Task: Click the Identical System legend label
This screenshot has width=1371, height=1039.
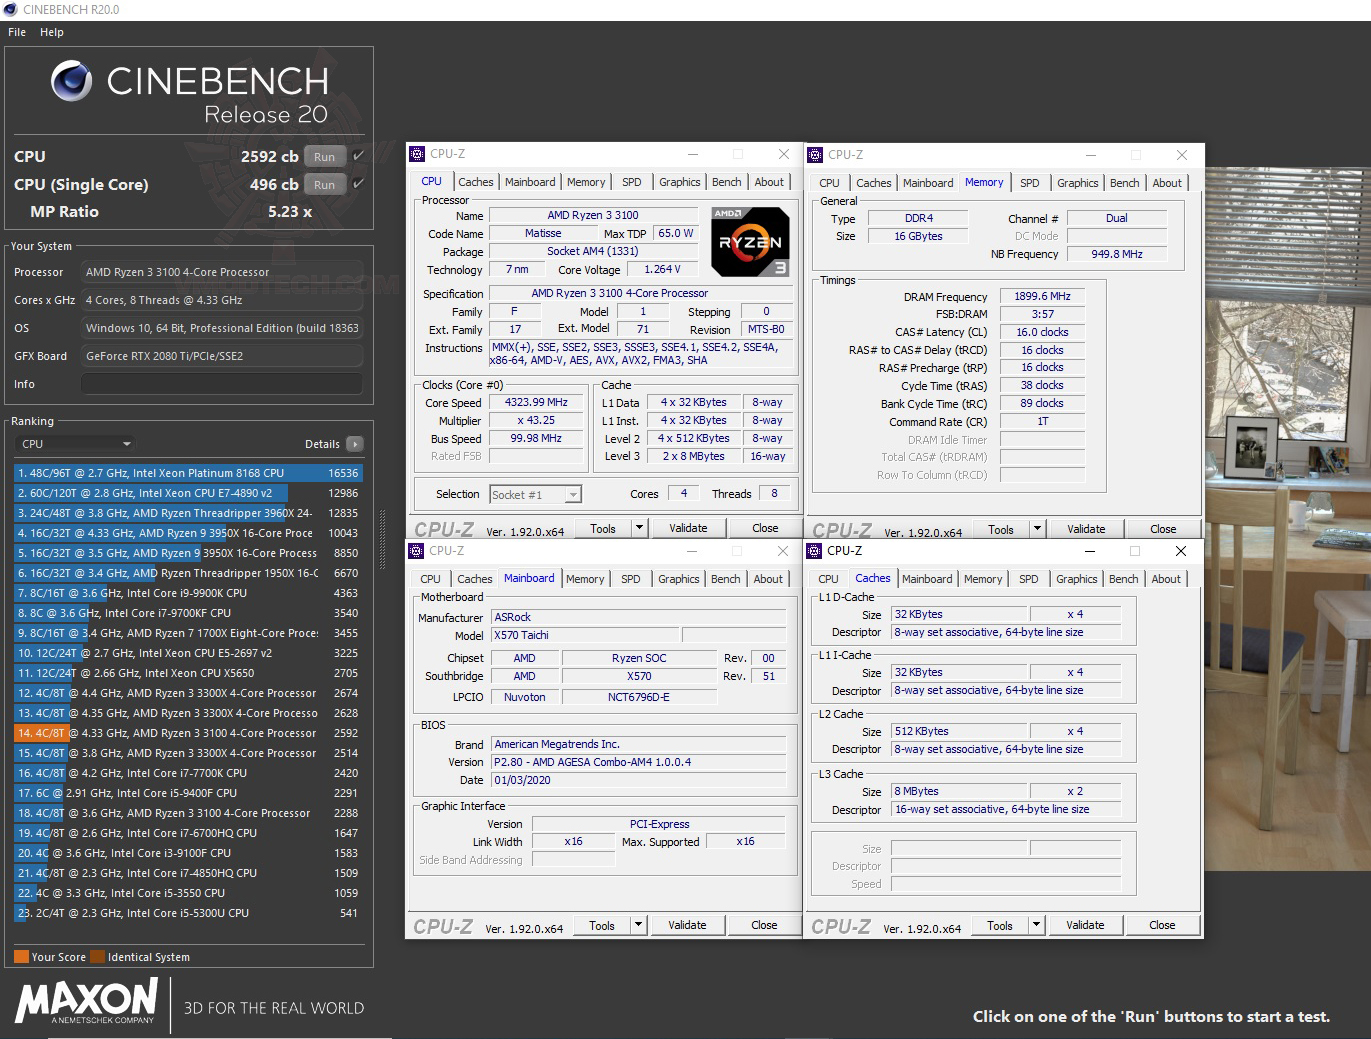Action: point(149,957)
